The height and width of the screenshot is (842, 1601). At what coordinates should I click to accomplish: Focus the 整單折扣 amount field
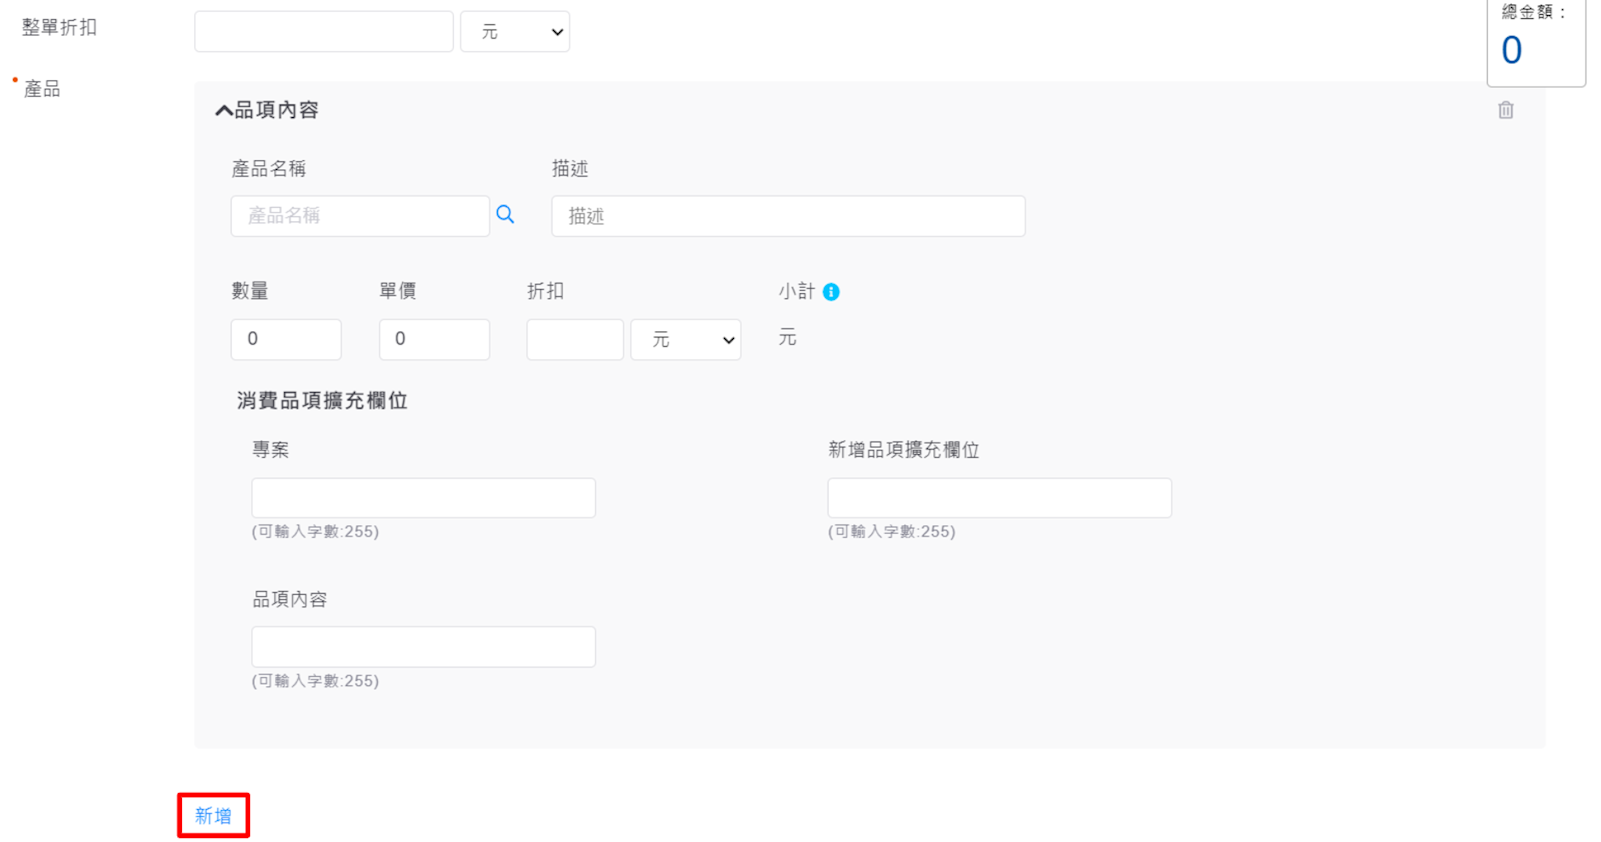click(x=323, y=32)
